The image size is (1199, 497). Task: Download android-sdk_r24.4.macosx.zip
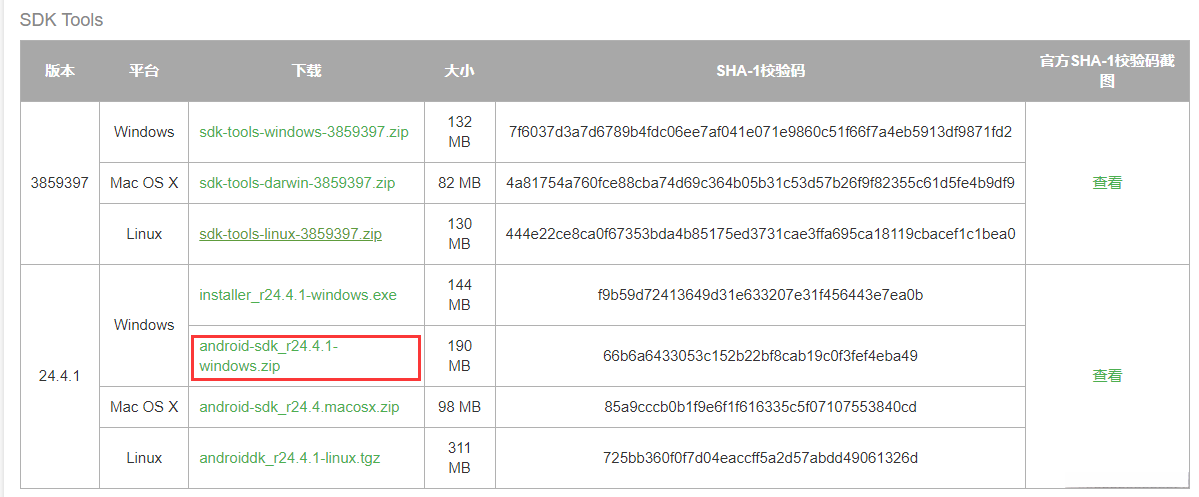[299, 407]
